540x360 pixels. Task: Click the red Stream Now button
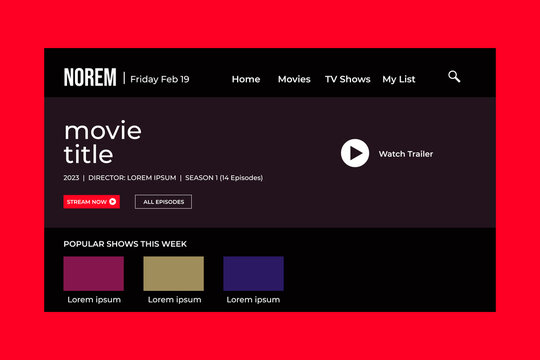click(92, 202)
